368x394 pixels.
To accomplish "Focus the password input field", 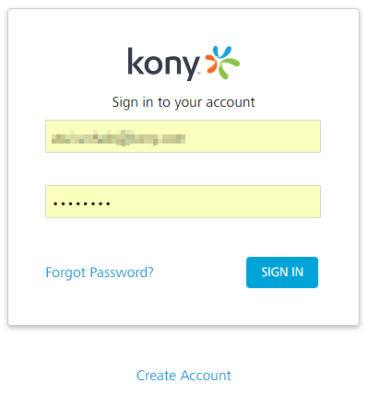I will click(x=183, y=201).
